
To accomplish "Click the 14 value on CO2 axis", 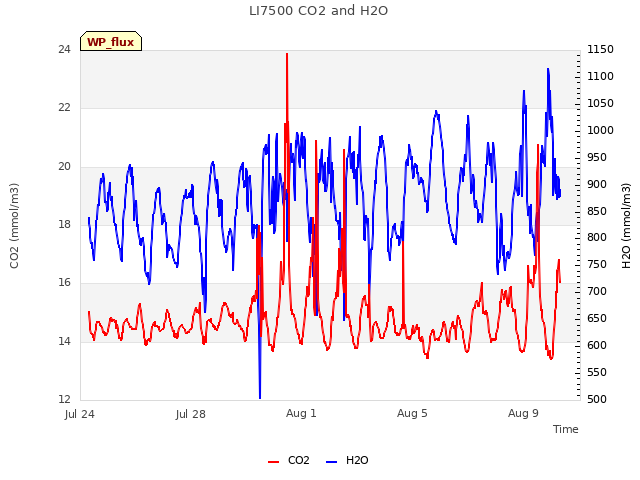I will click(64, 341).
